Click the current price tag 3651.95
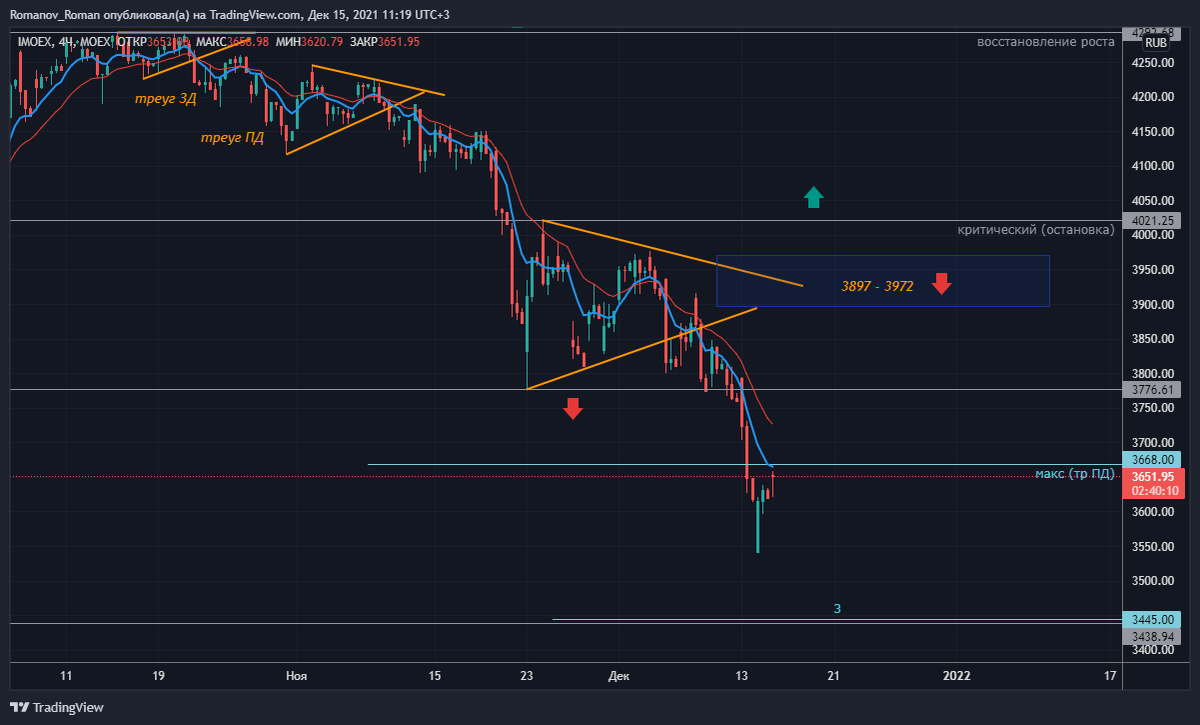 click(1152, 477)
